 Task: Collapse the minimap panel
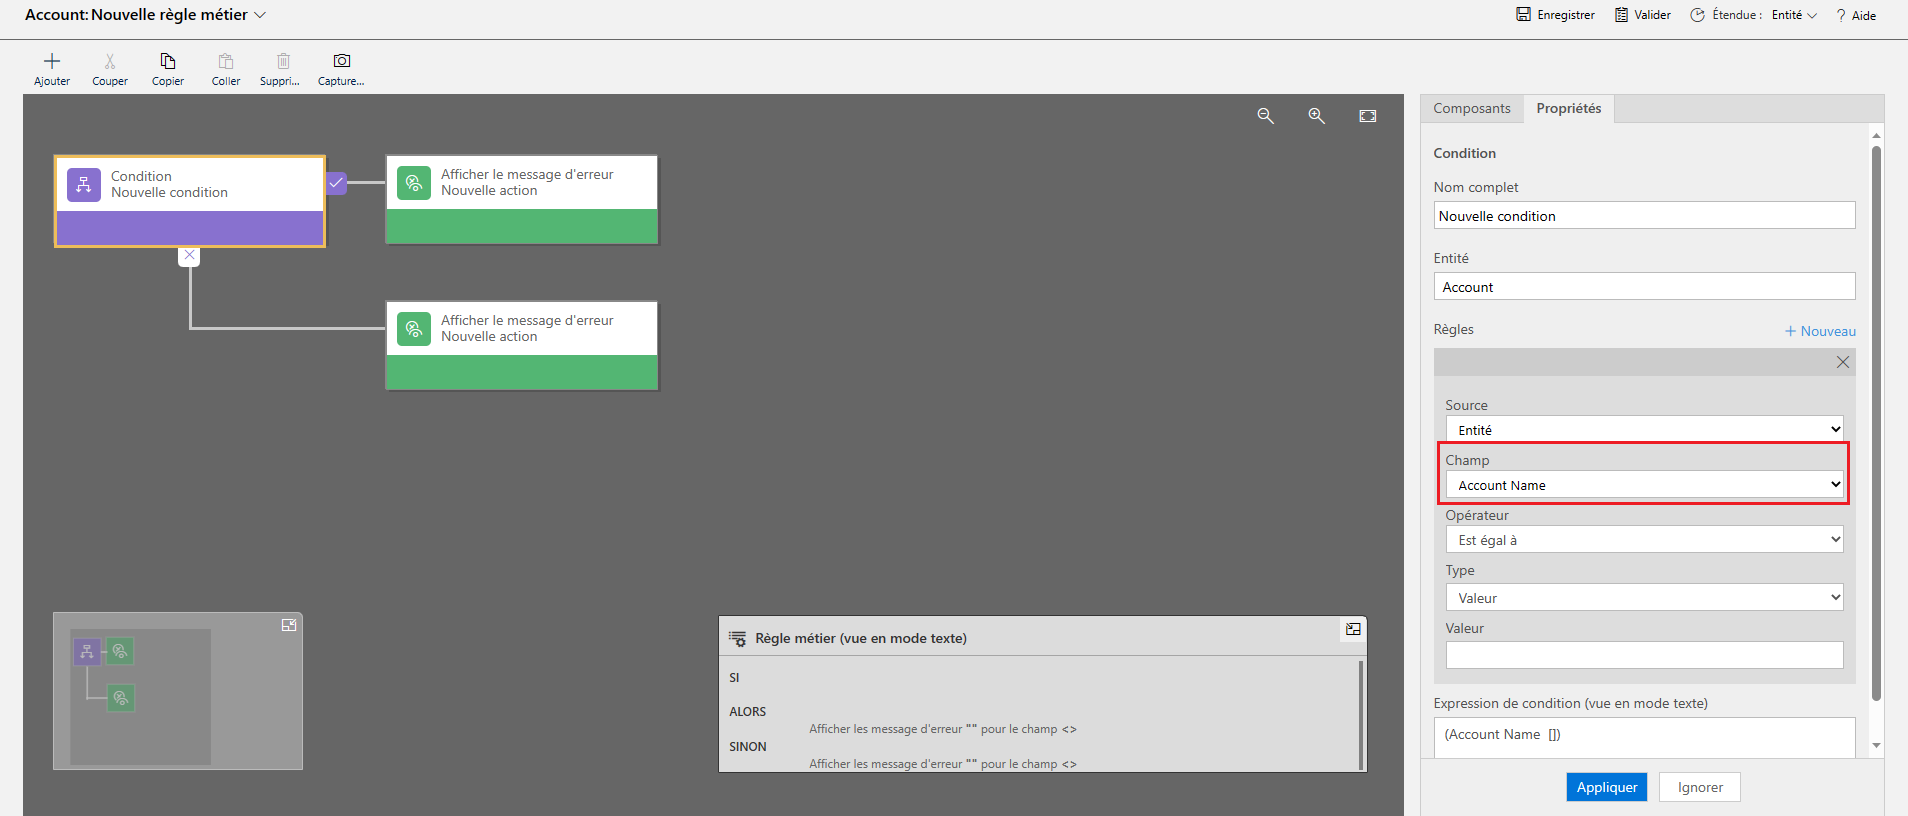(x=289, y=625)
